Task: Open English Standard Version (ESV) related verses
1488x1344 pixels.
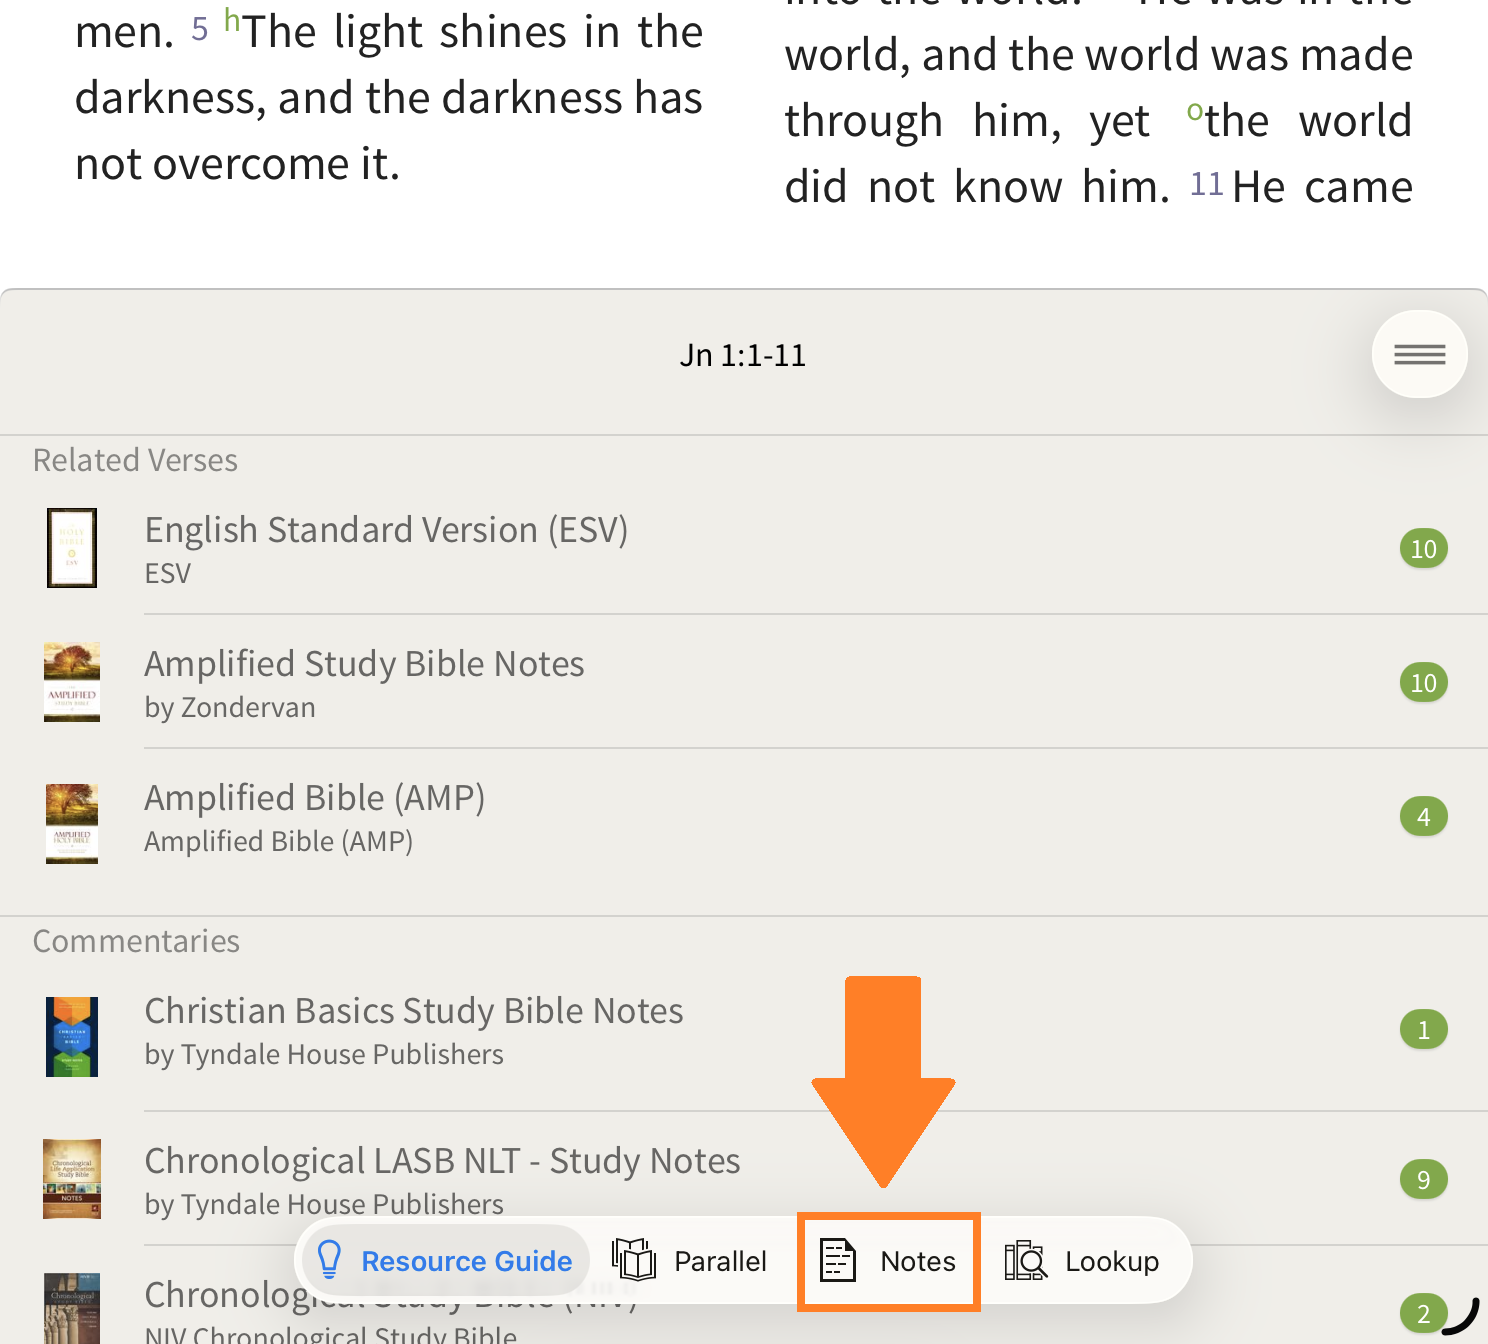Action: pyautogui.click(x=386, y=530)
